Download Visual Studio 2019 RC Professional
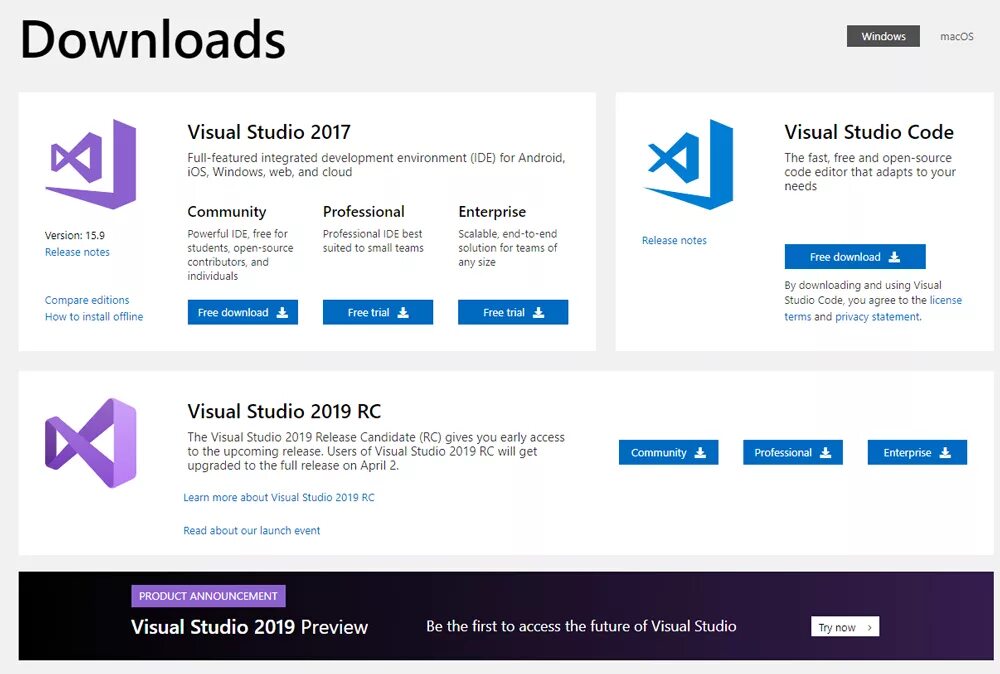The image size is (1000, 674). 793,453
